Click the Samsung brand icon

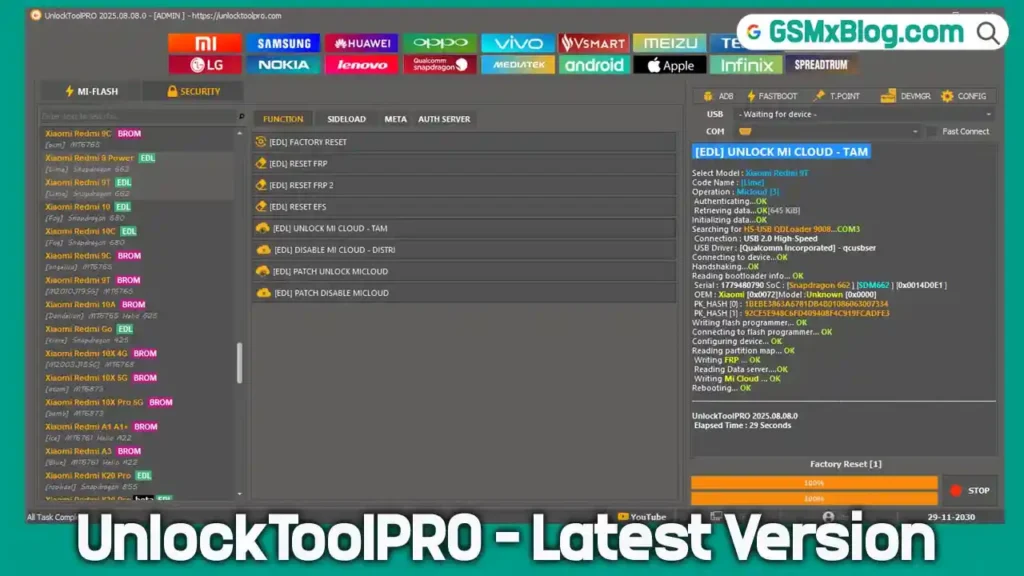pos(283,43)
